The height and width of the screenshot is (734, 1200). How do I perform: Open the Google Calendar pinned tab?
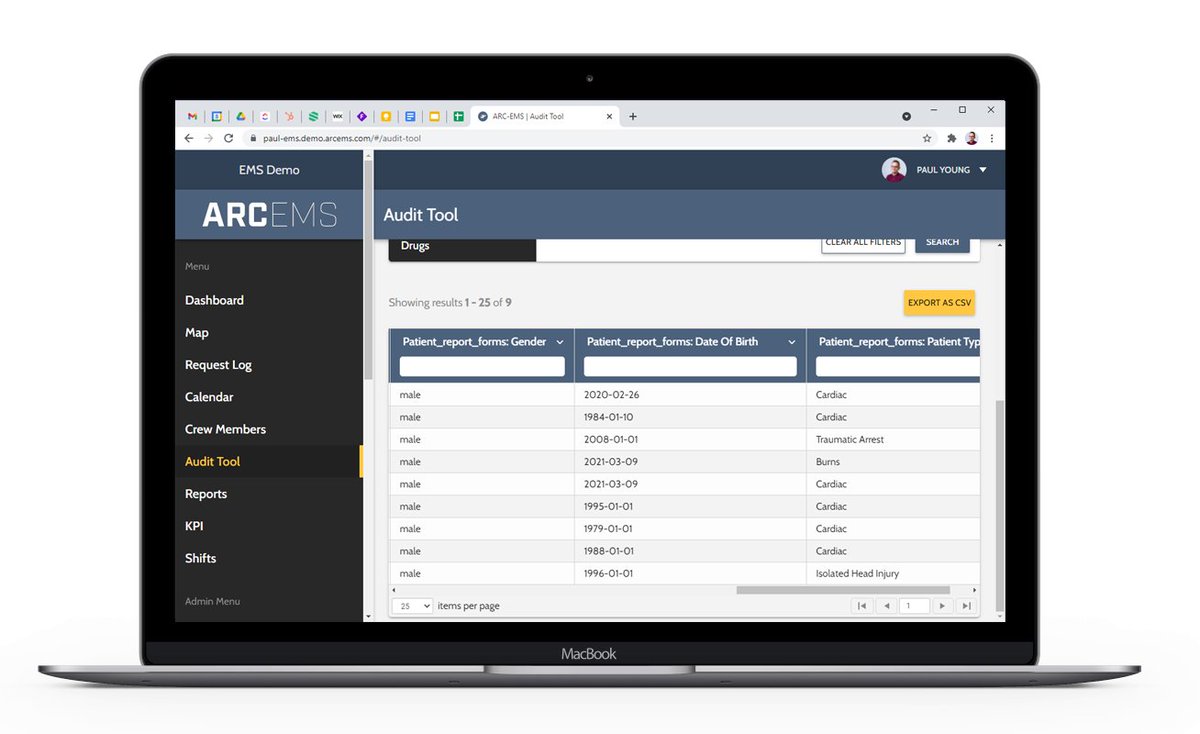pyautogui.click(x=216, y=116)
